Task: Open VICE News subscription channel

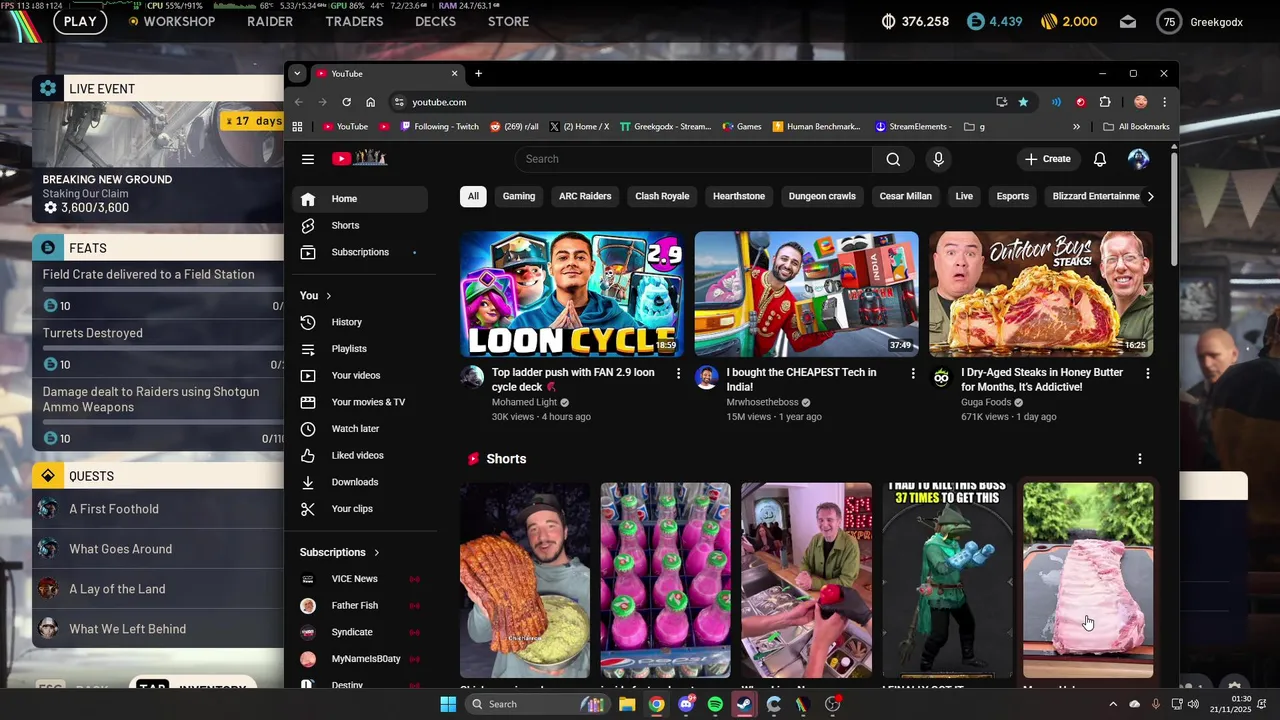Action: [362, 579]
